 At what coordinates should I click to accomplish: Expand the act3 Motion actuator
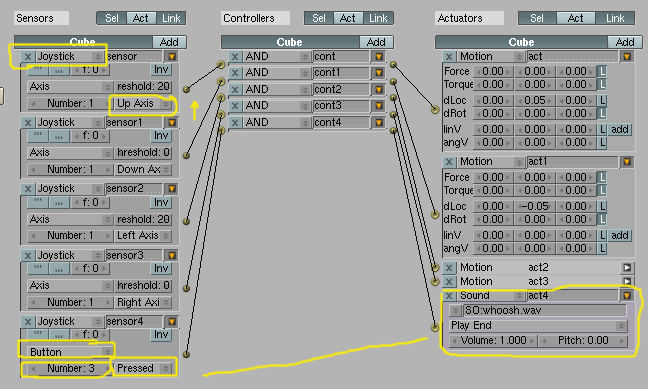tap(627, 282)
